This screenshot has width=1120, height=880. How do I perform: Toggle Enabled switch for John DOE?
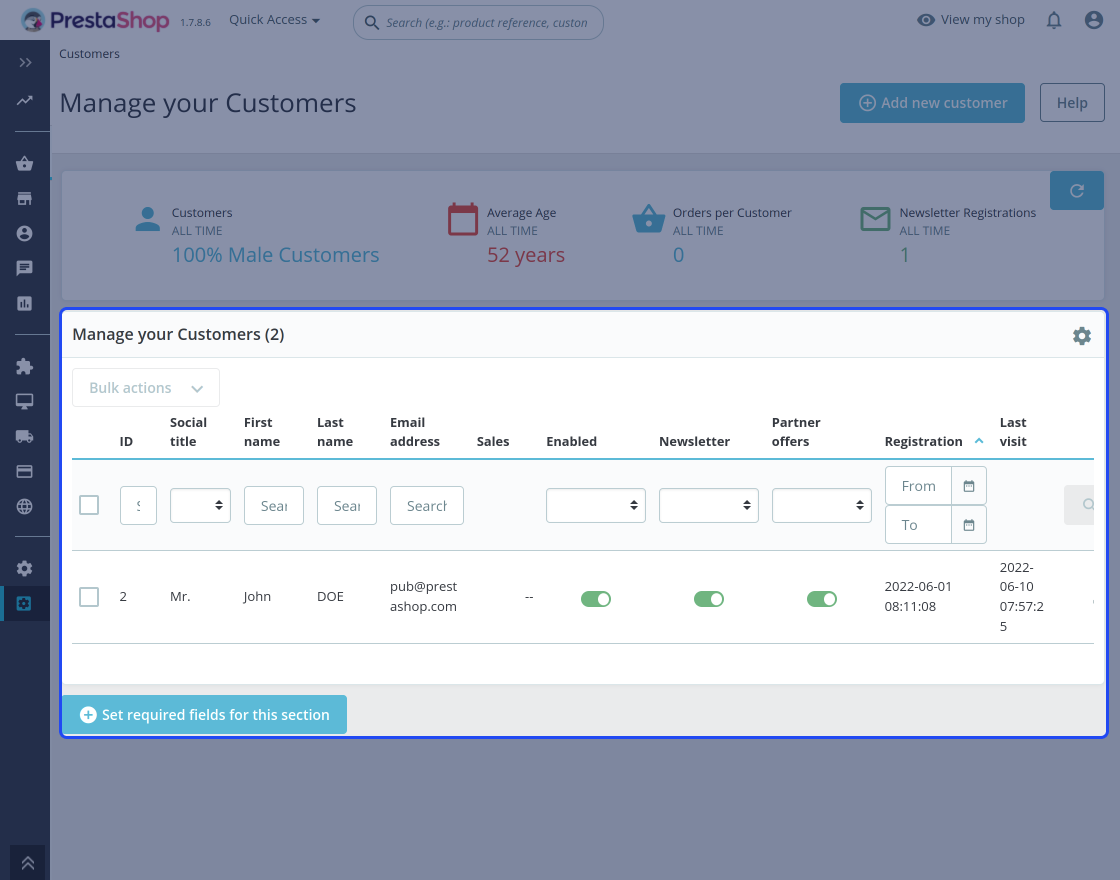[596, 599]
